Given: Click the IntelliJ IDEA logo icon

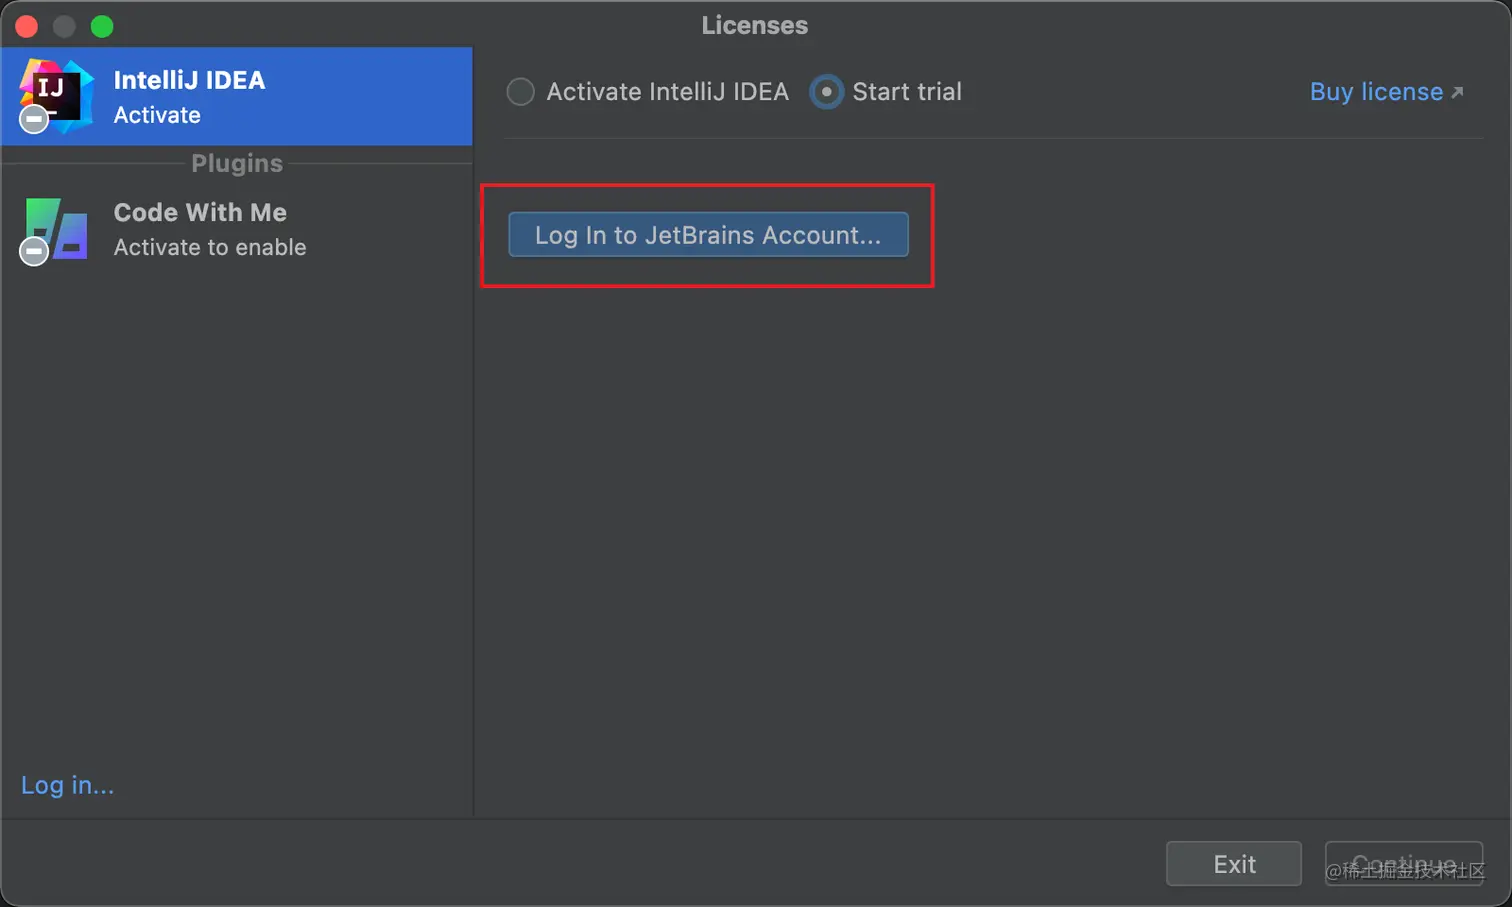Looking at the screenshot, I should tap(57, 95).
